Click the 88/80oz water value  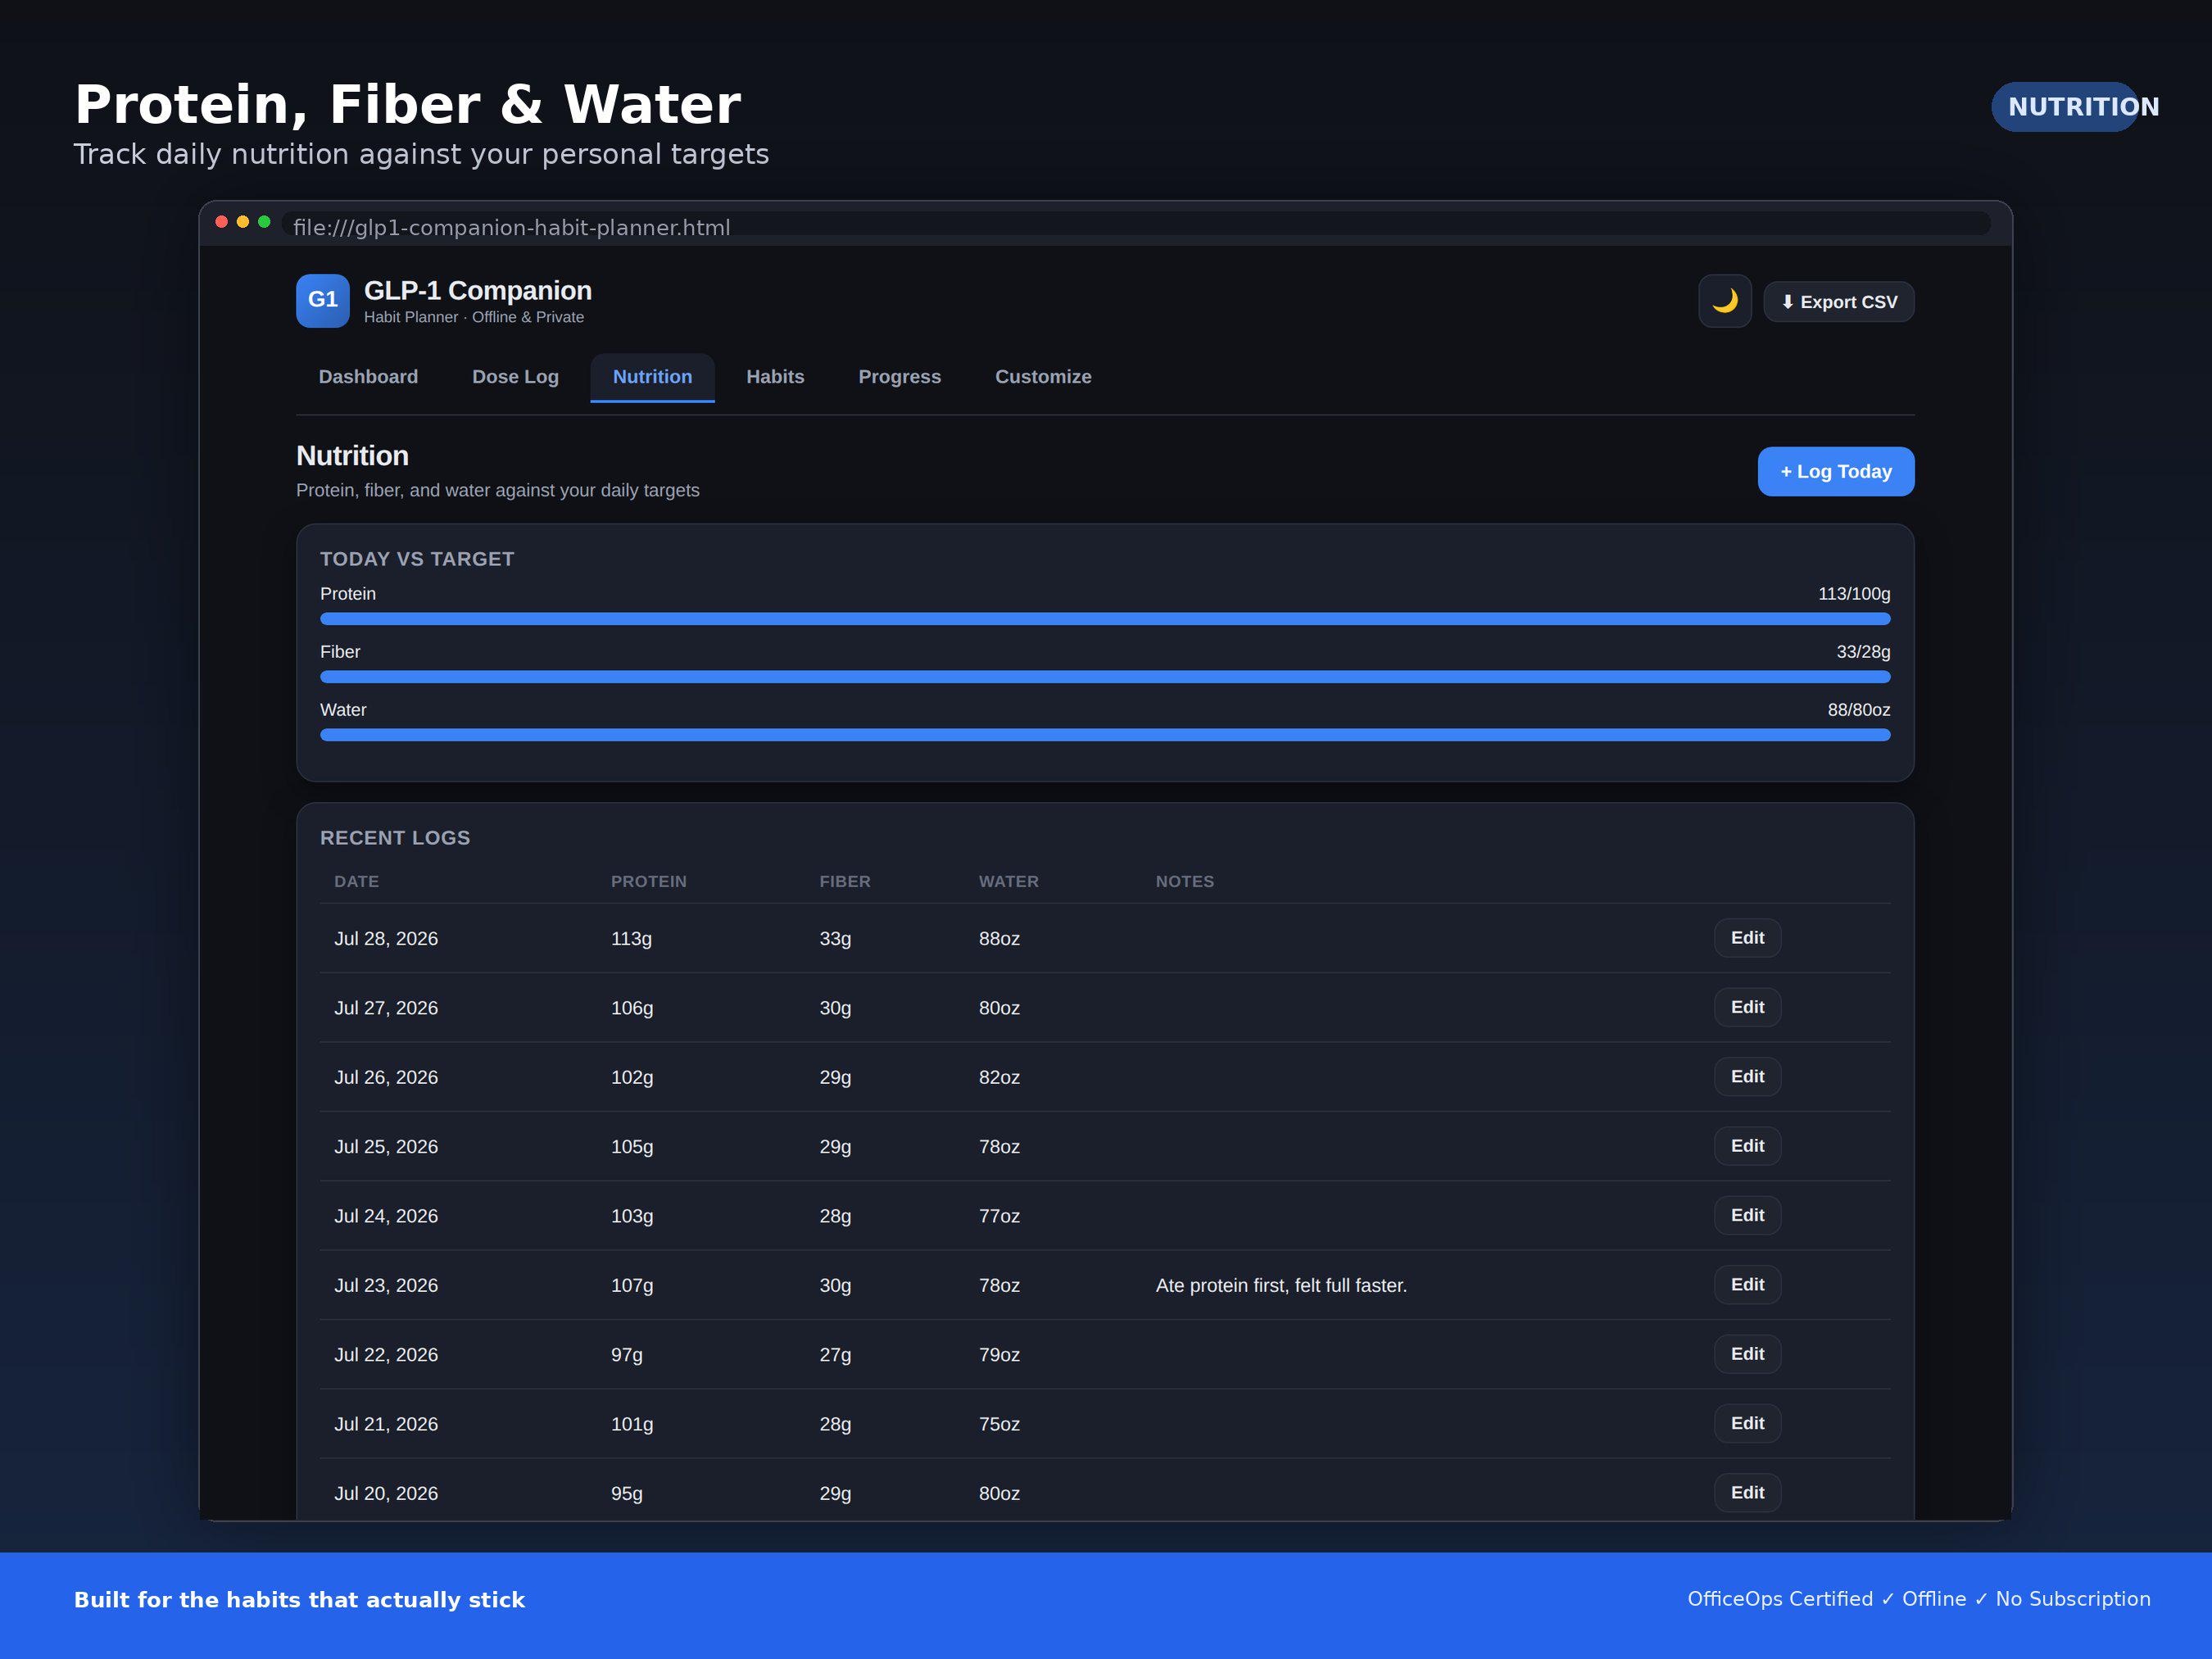point(1859,710)
